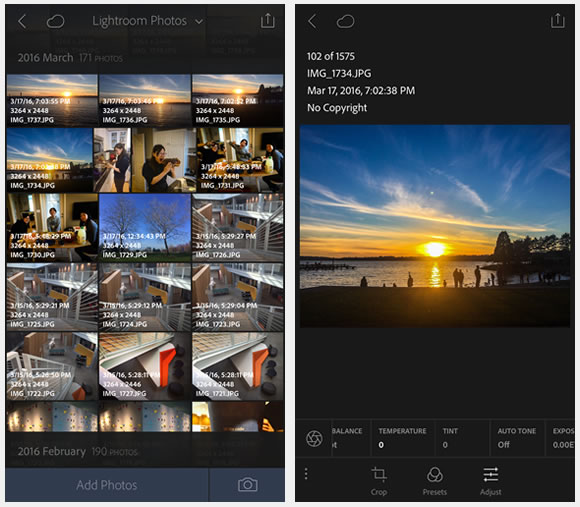The image size is (580, 507).
Task: Open the camera from the Add Photos bar
Action: (x=247, y=485)
